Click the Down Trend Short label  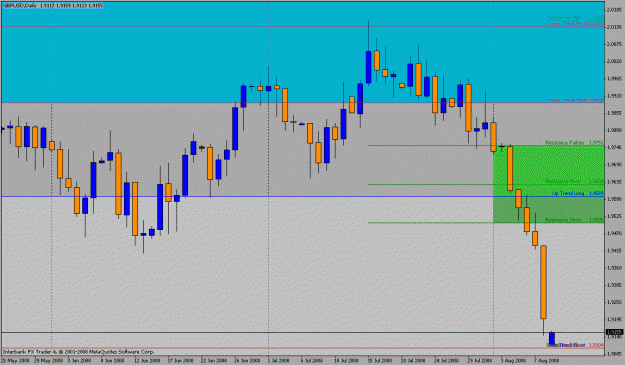(x=575, y=100)
